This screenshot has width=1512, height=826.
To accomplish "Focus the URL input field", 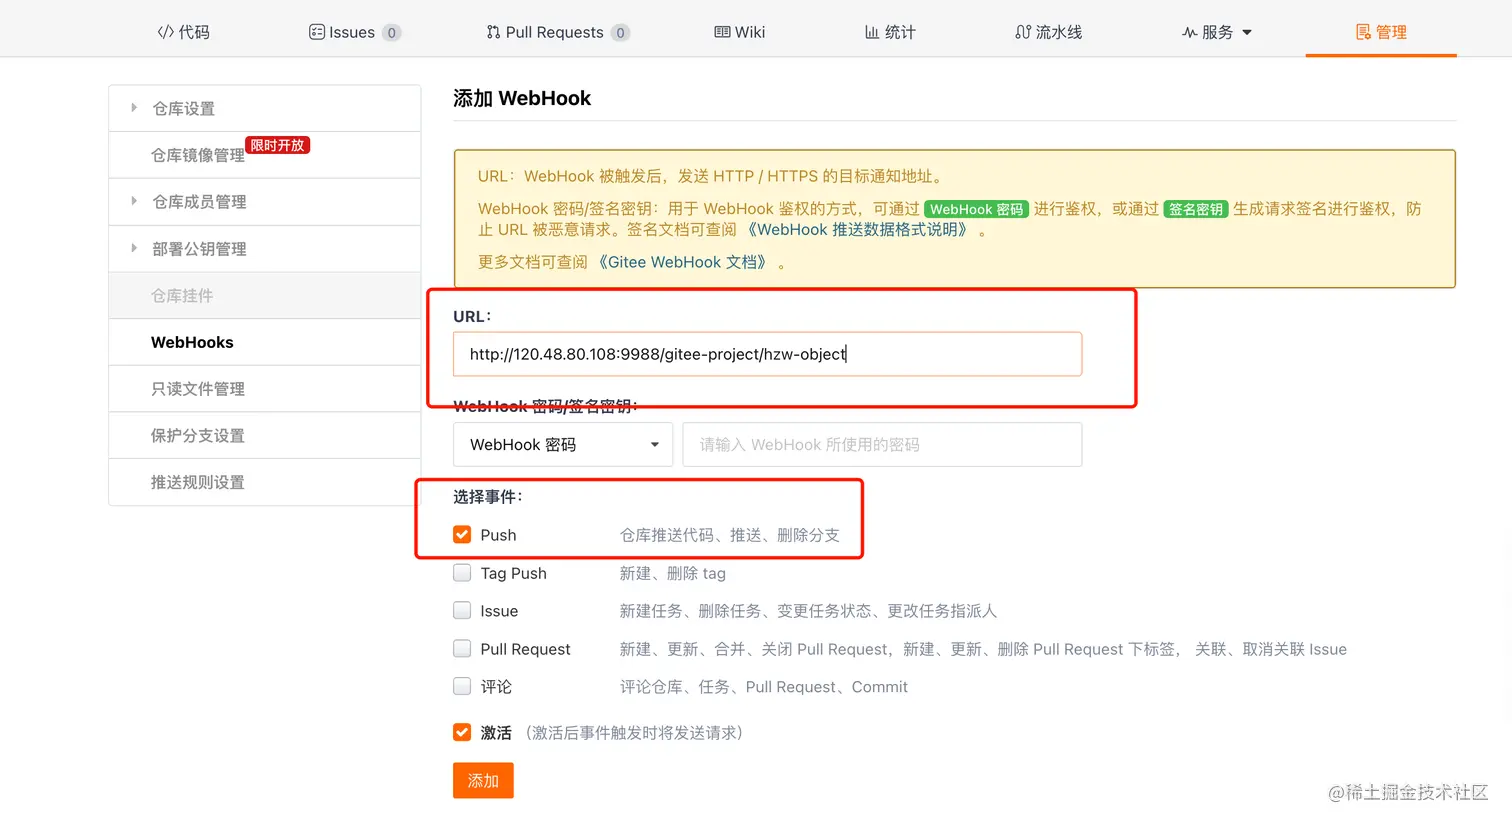I will [767, 354].
